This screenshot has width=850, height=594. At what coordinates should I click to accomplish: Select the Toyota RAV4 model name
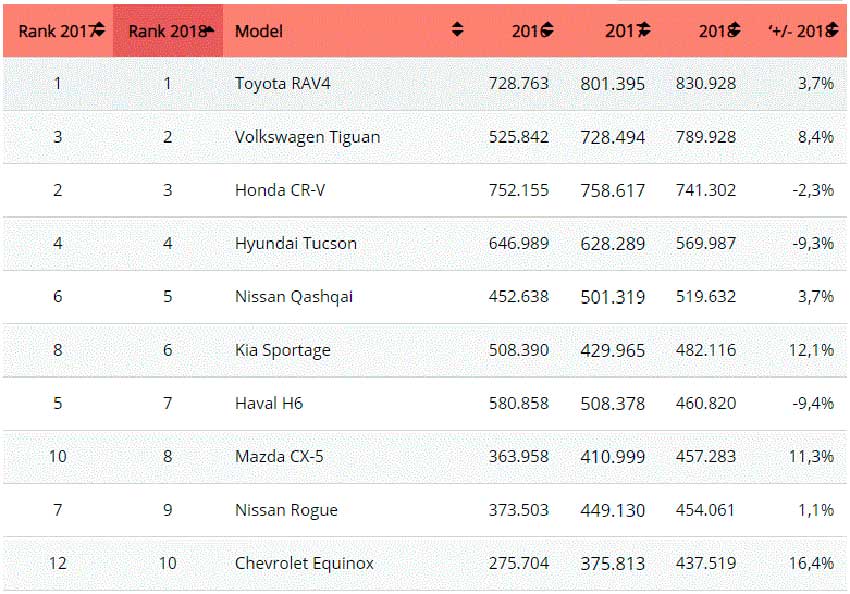tap(282, 83)
